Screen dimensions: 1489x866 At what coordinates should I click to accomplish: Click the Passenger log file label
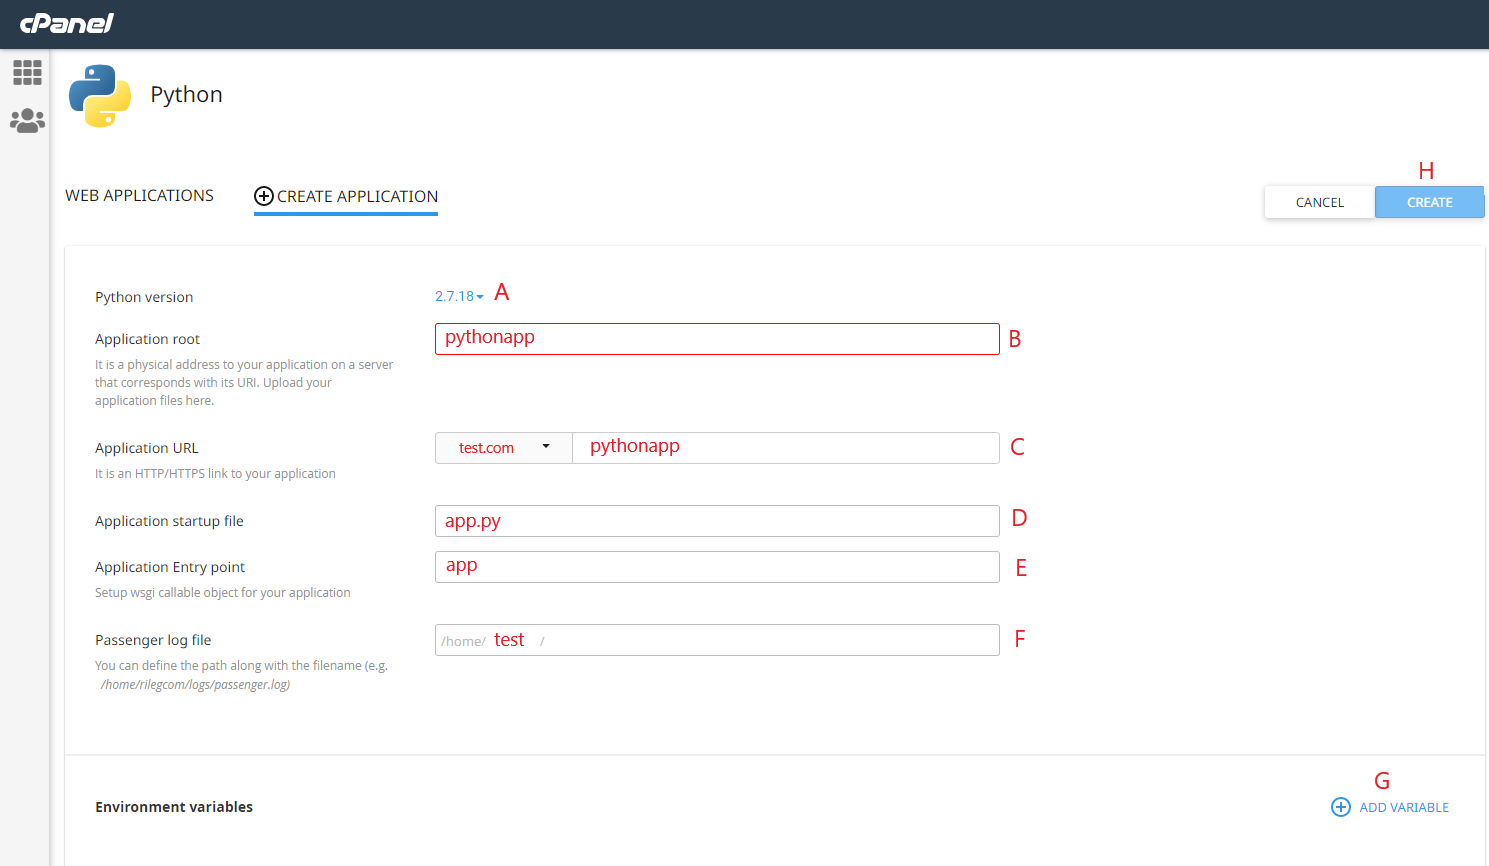(x=153, y=640)
